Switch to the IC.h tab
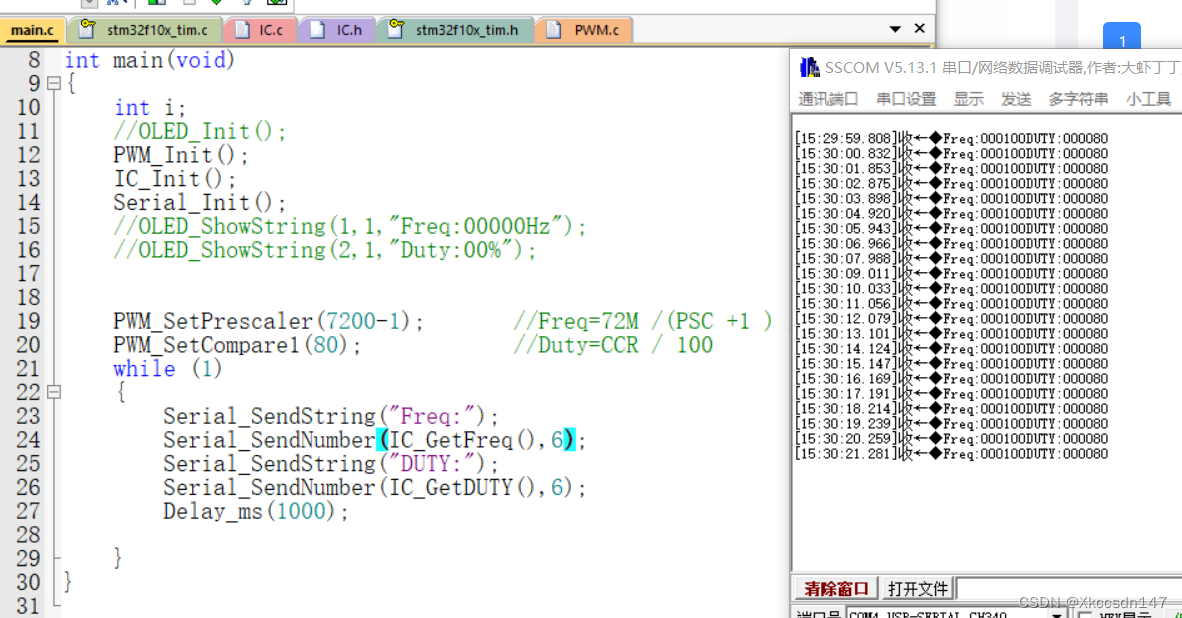1182x618 pixels. [338, 30]
